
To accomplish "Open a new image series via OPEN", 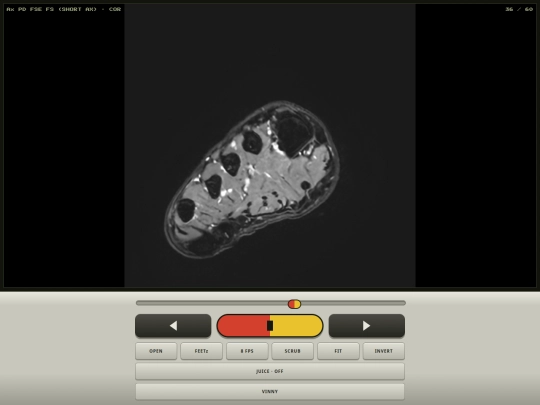I will [156, 351].
